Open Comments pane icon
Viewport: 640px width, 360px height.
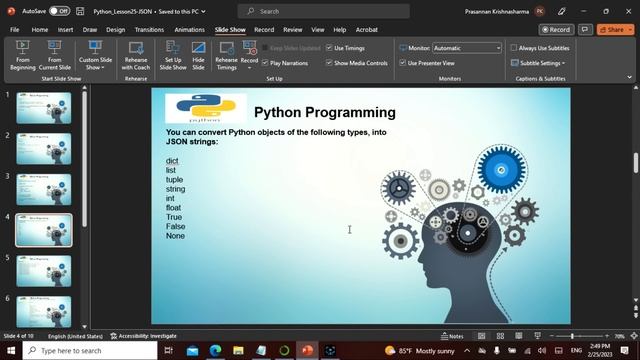point(585,30)
